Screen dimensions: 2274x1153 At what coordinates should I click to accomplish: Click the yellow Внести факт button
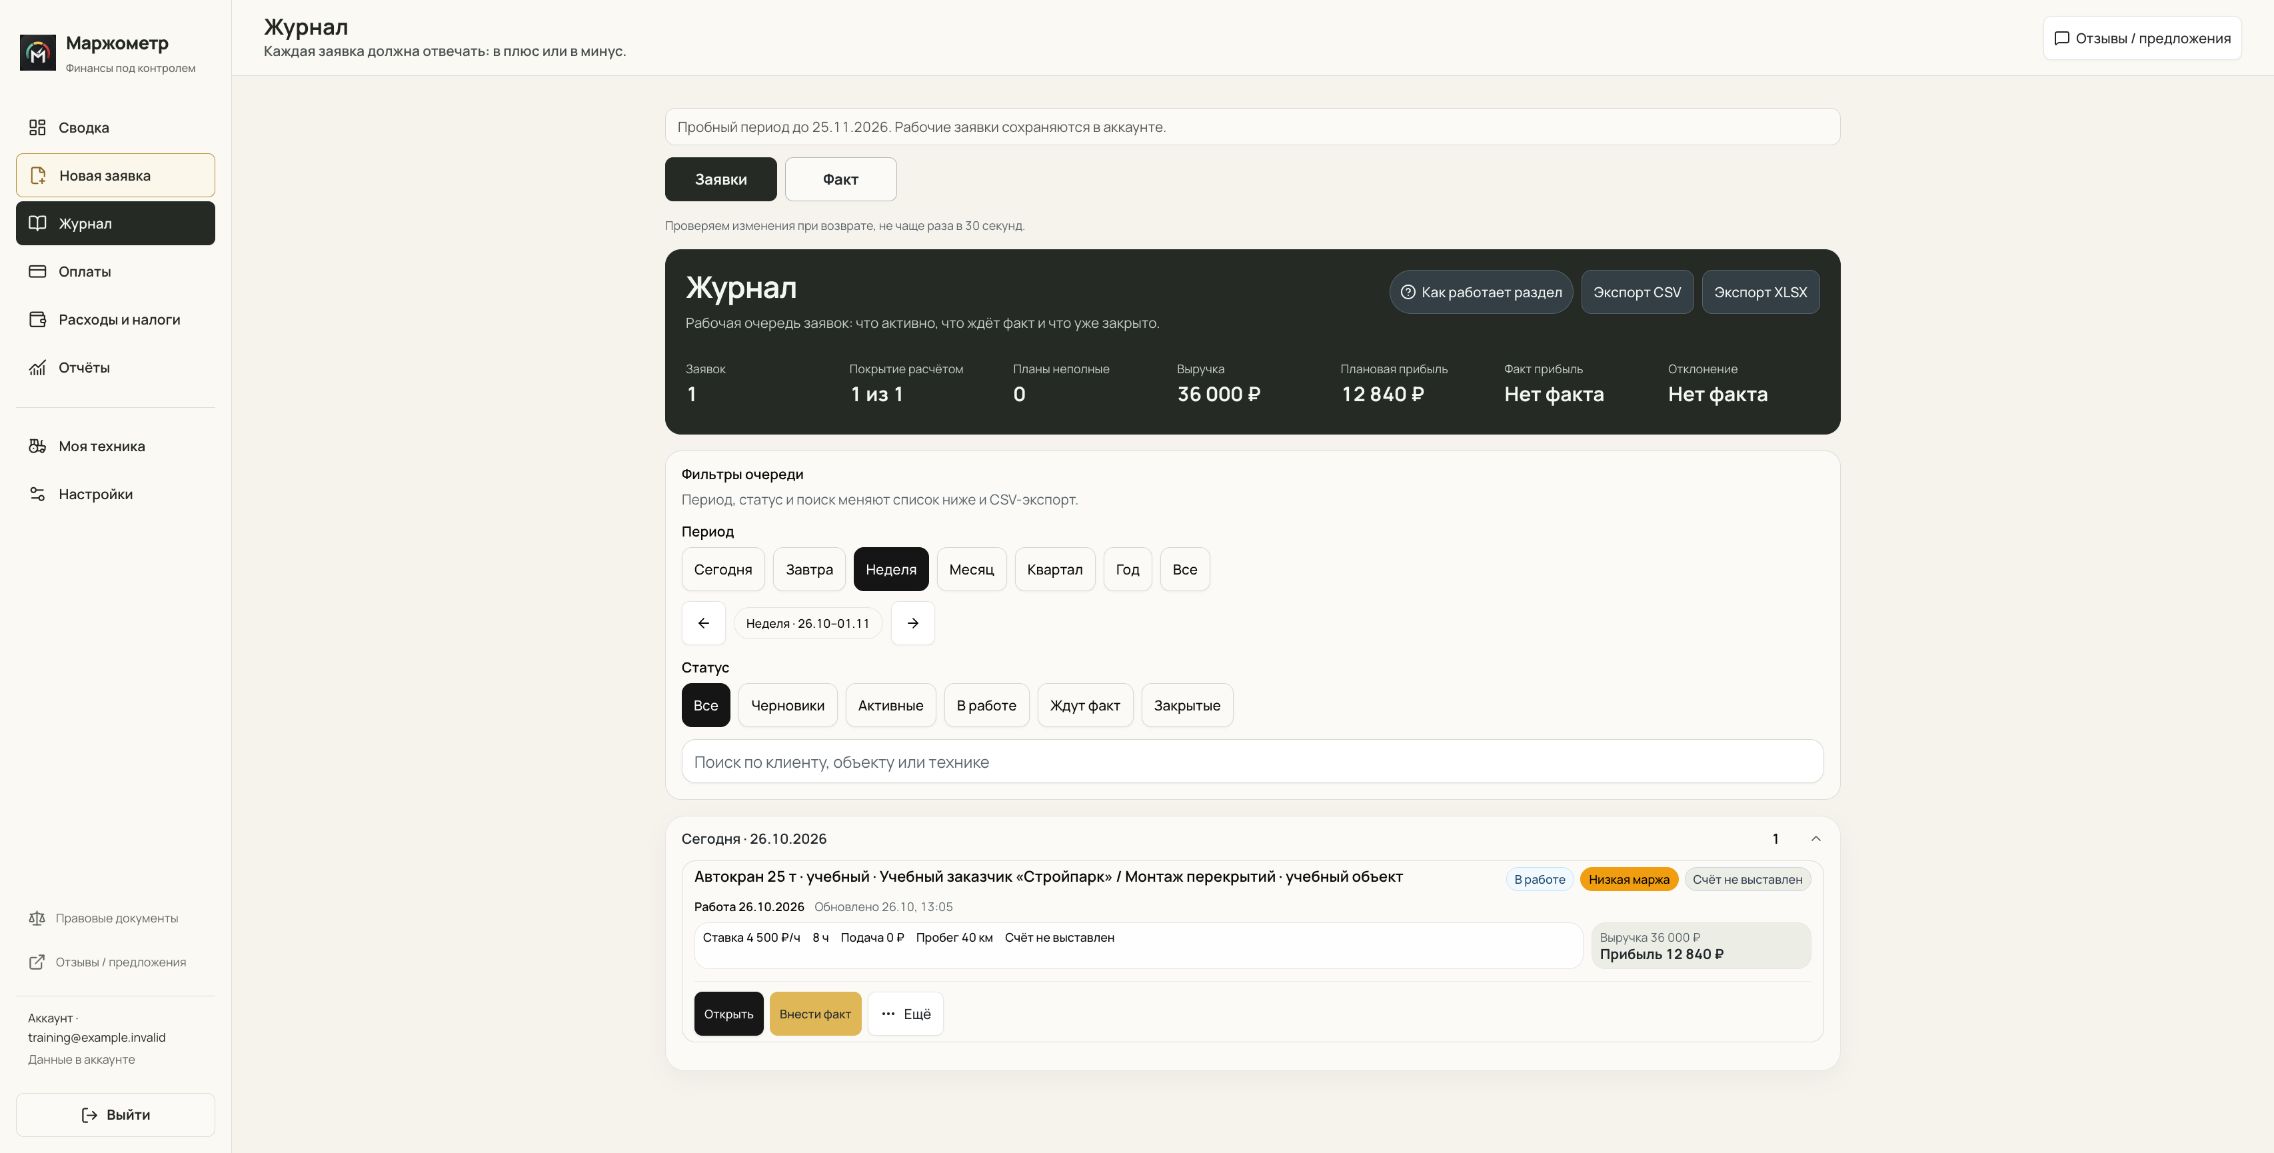click(815, 1014)
